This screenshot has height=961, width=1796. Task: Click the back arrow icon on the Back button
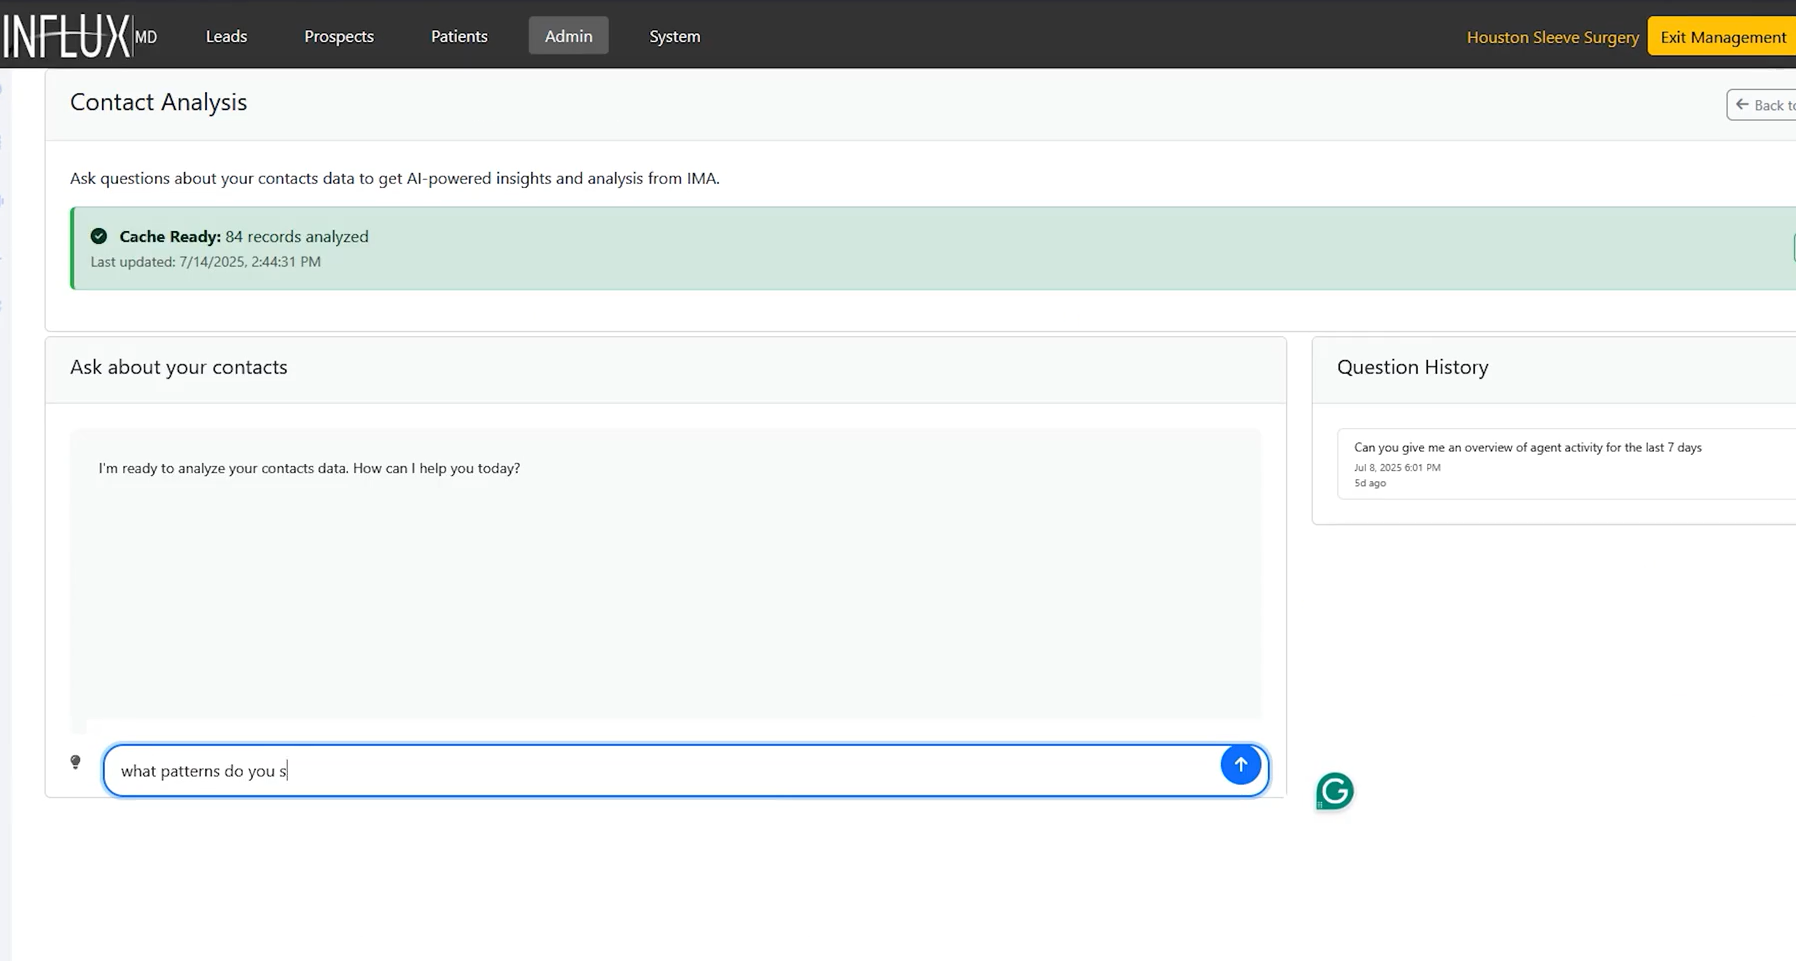tap(1745, 105)
